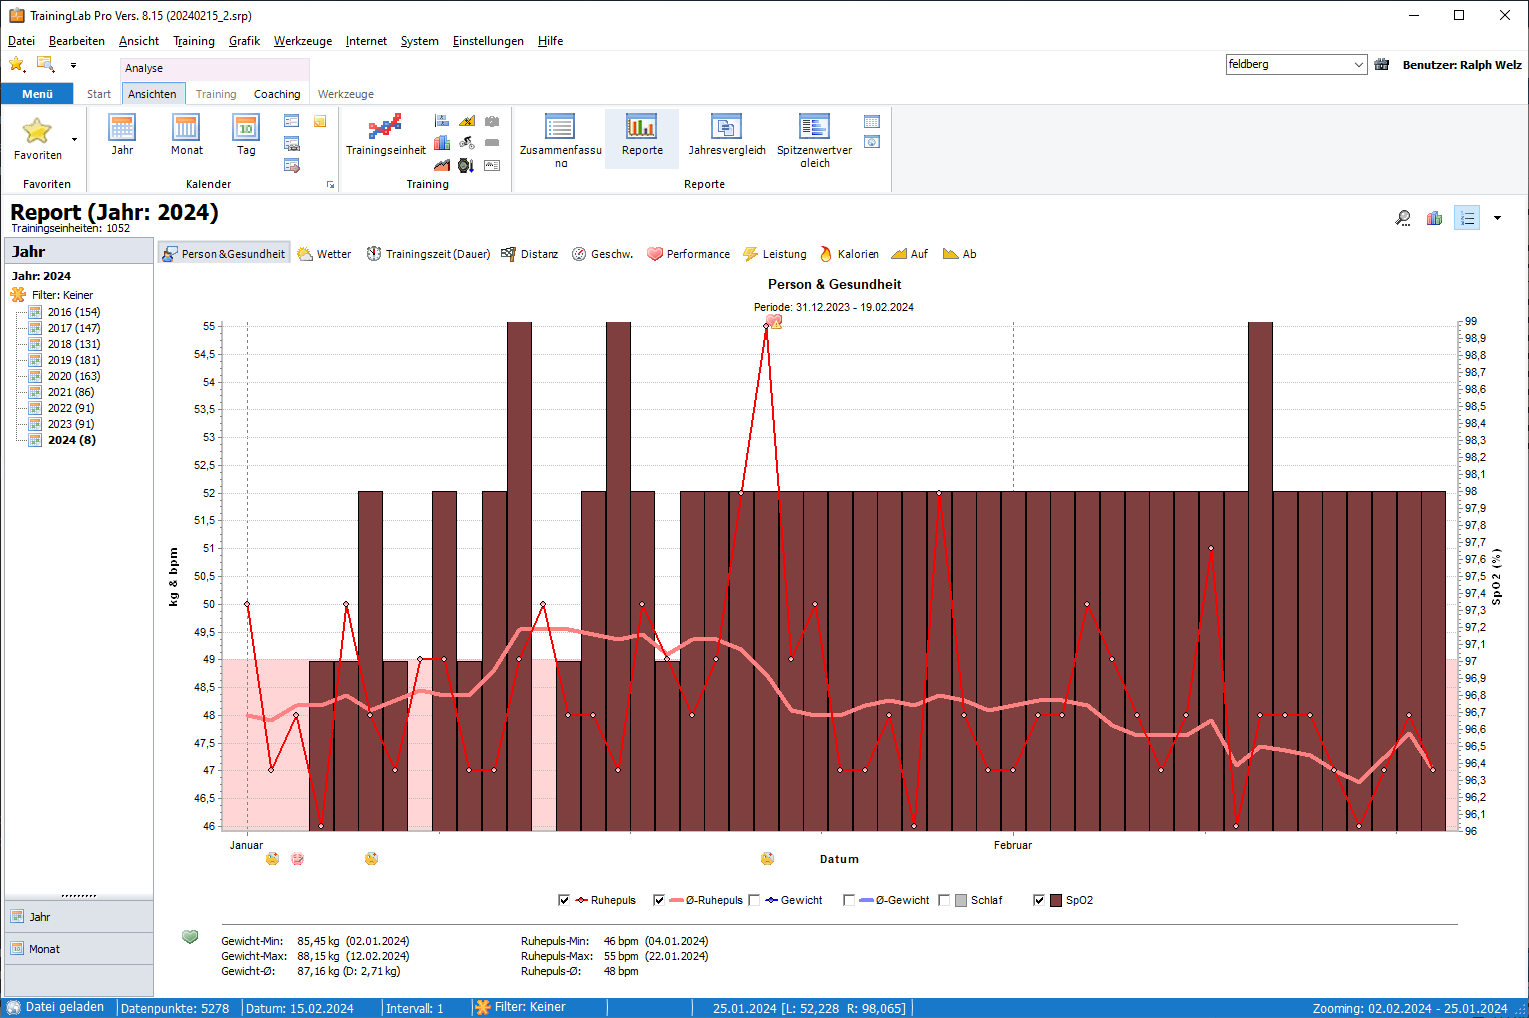
Task: Click the table grid icon in Reporte group
Action: (x=872, y=122)
